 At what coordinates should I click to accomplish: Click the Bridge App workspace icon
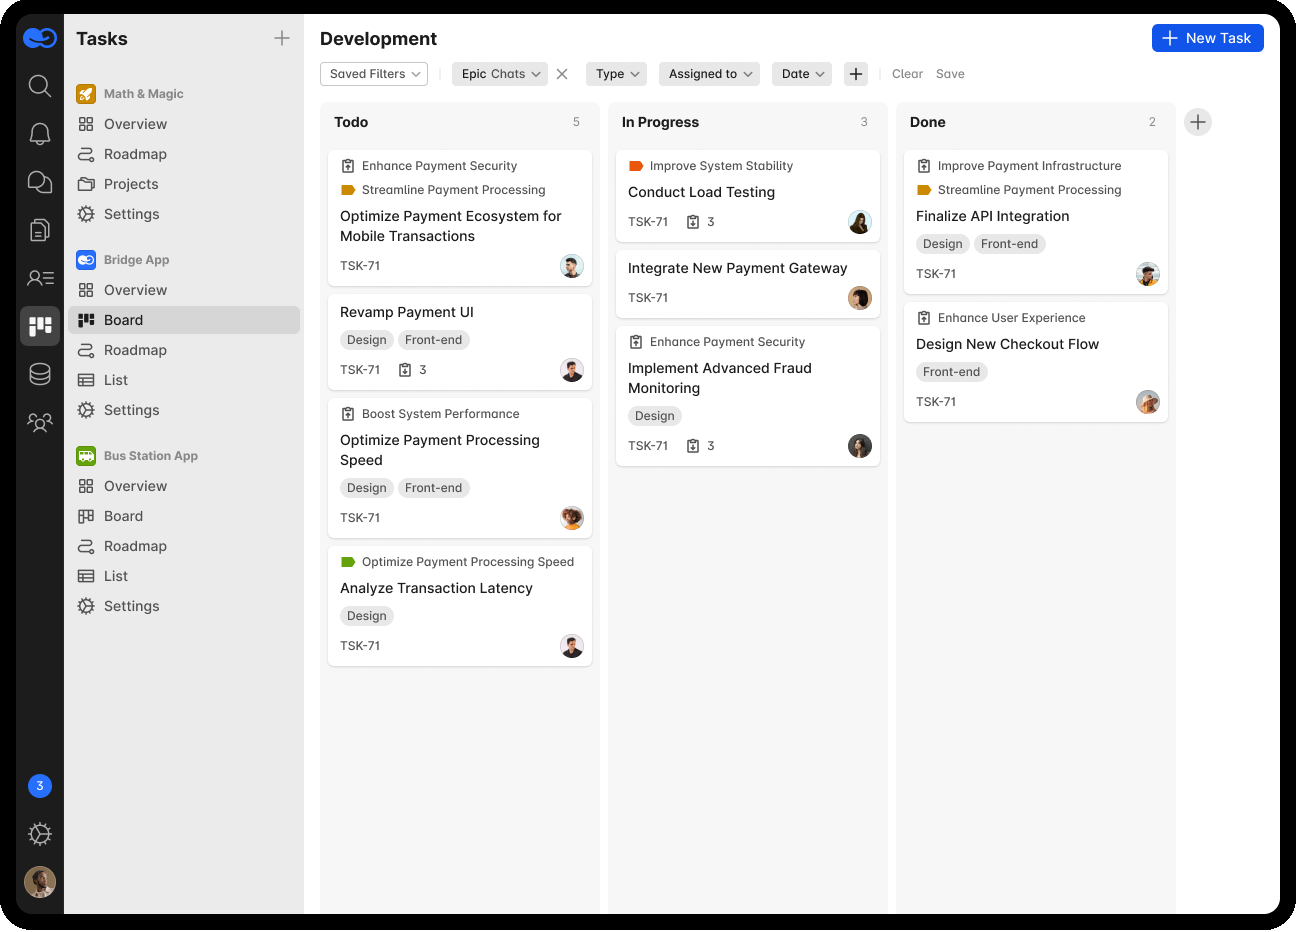pos(85,259)
